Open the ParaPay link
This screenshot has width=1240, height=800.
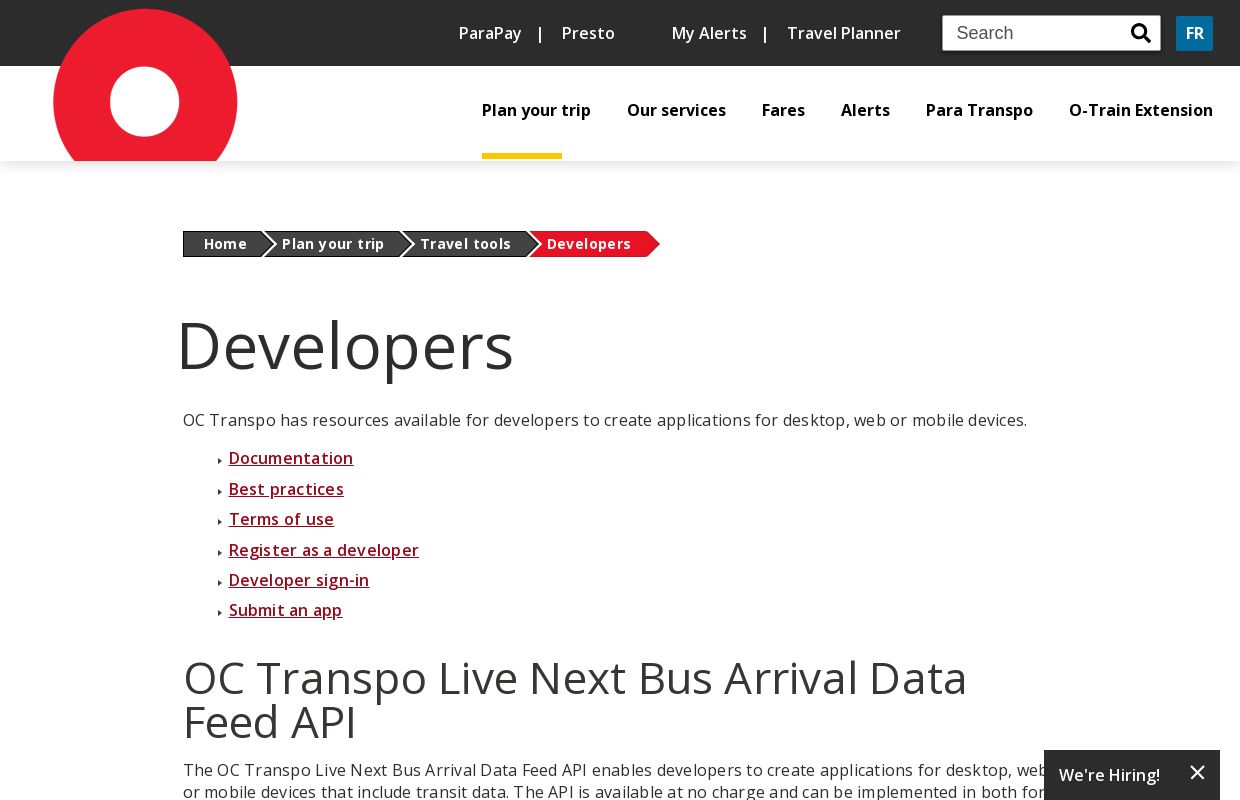(490, 33)
